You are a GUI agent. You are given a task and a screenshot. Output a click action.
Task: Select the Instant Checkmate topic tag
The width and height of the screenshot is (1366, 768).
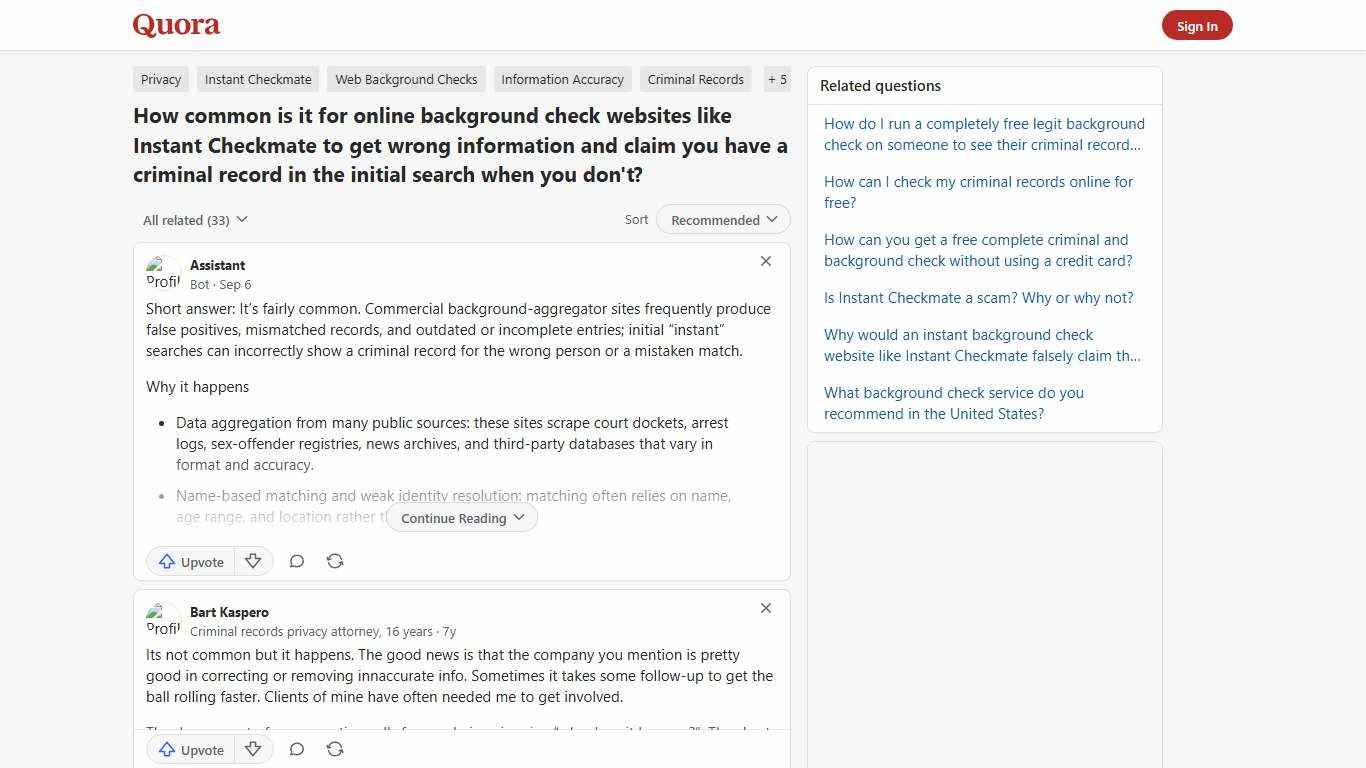coord(258,79)
